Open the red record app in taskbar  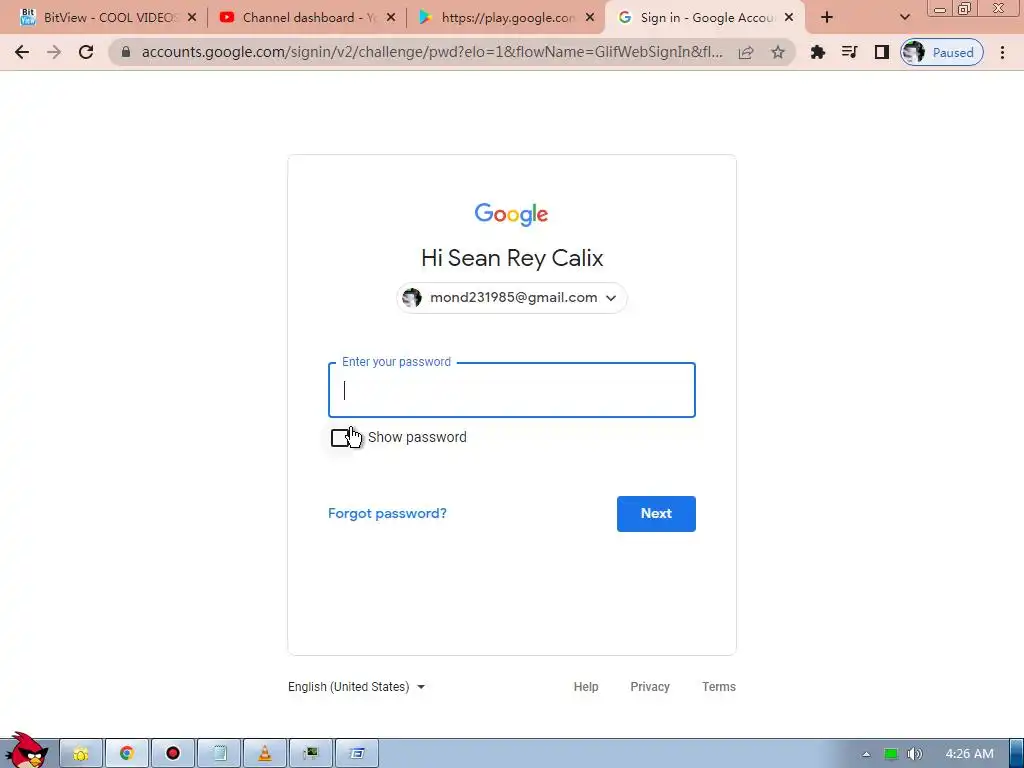(173, 754)
